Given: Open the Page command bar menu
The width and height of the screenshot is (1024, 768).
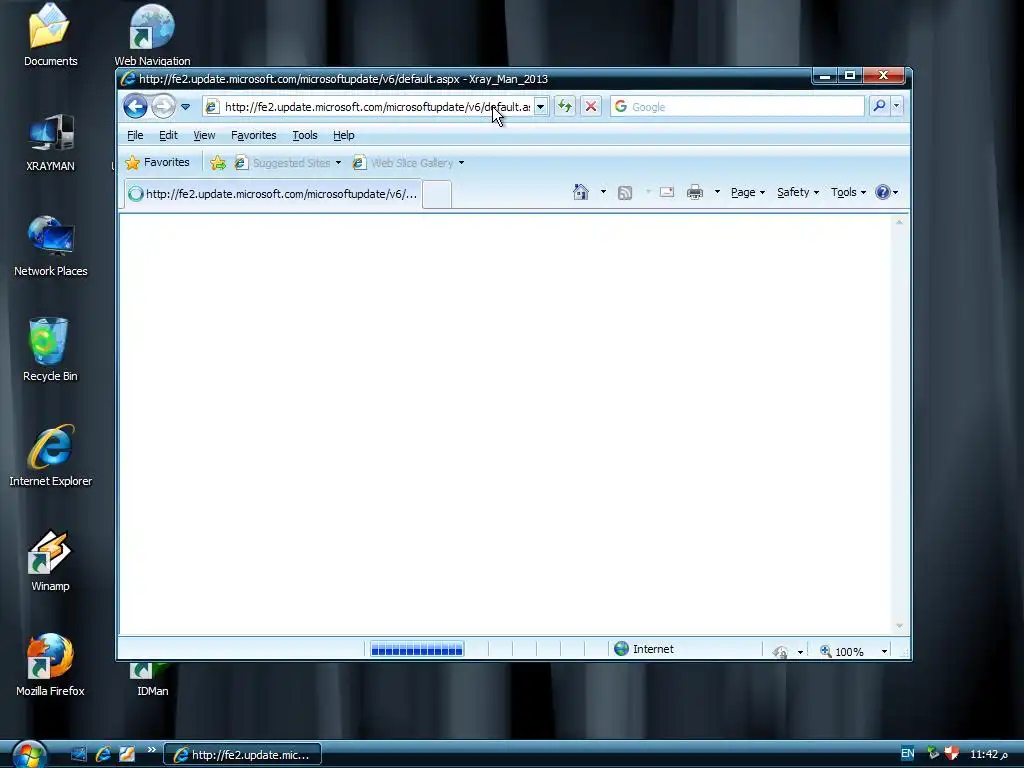Looking at the screenshot, I should [x=748, y=192].
